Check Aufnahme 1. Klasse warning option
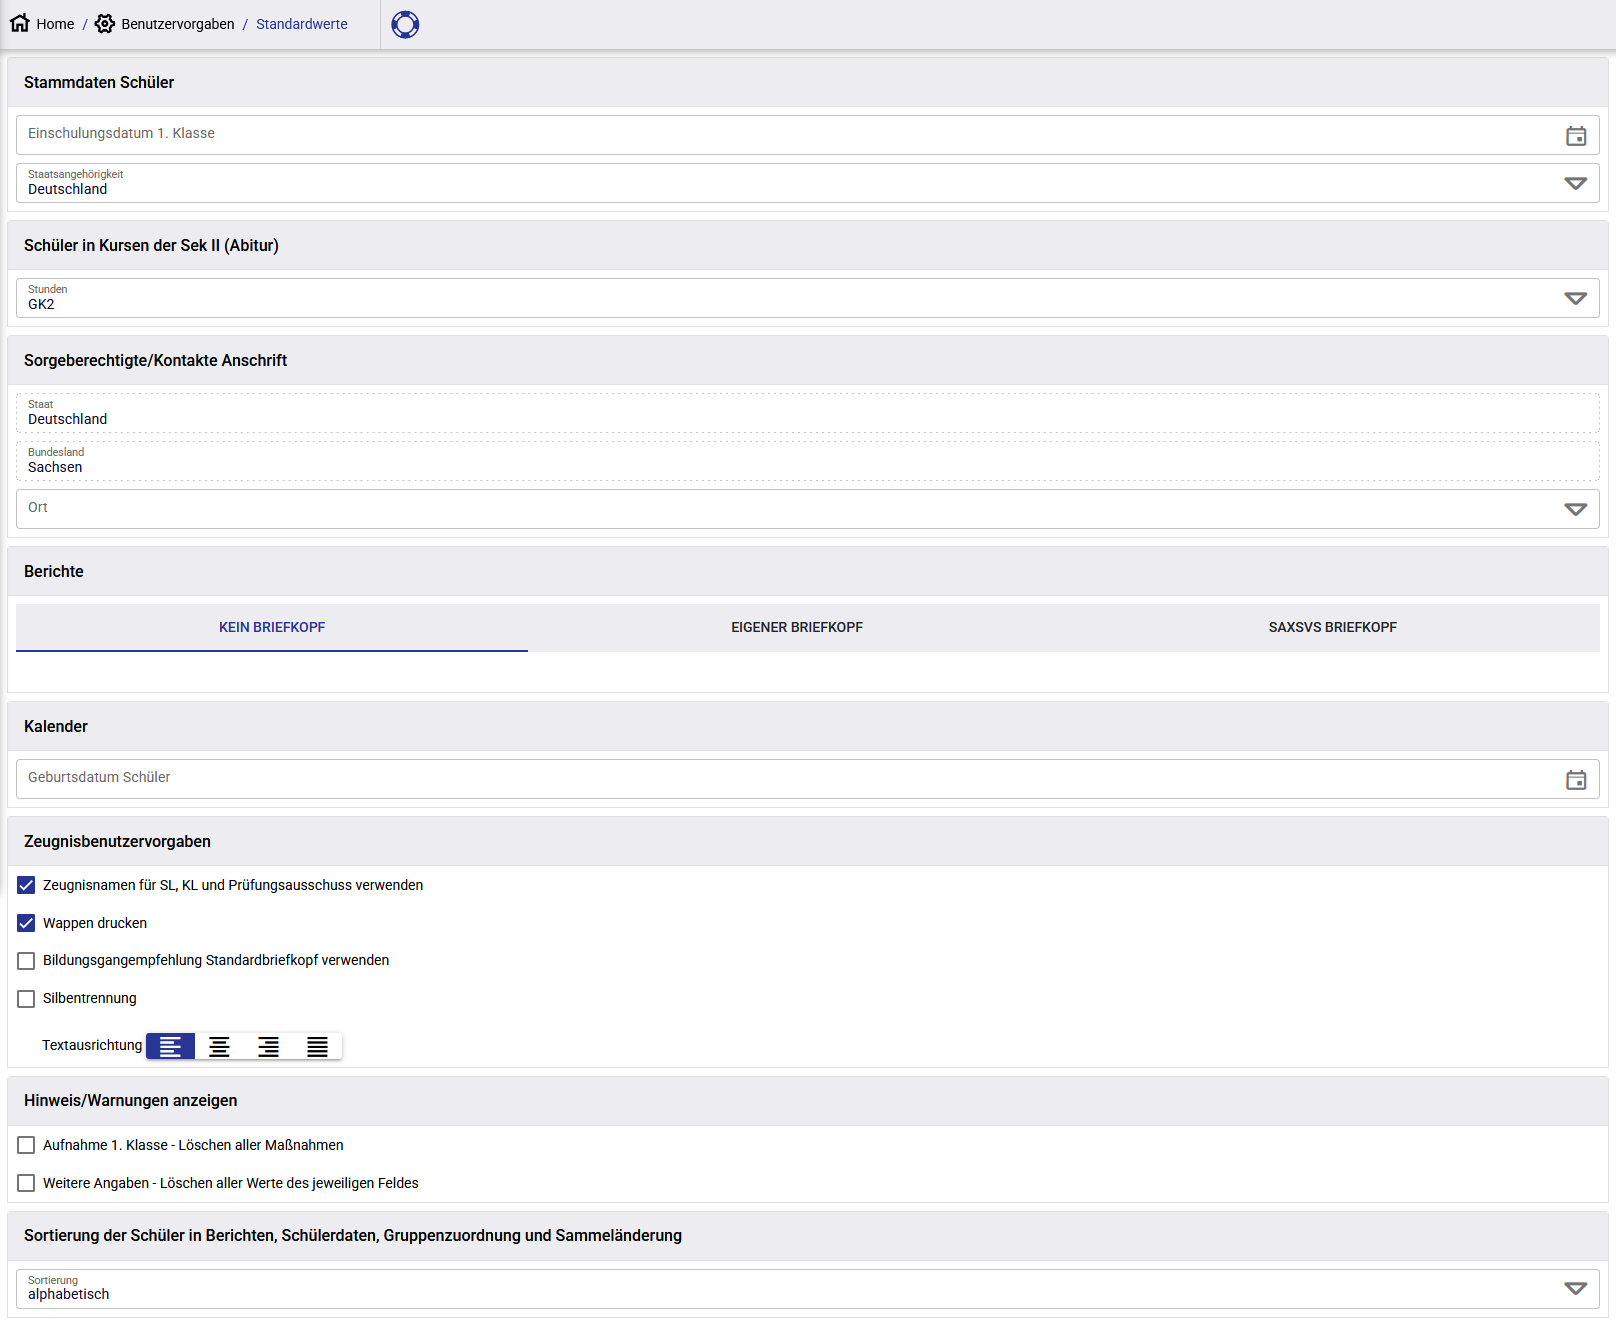This screenshot has height=1325, width=1616. pos(26,1146)
